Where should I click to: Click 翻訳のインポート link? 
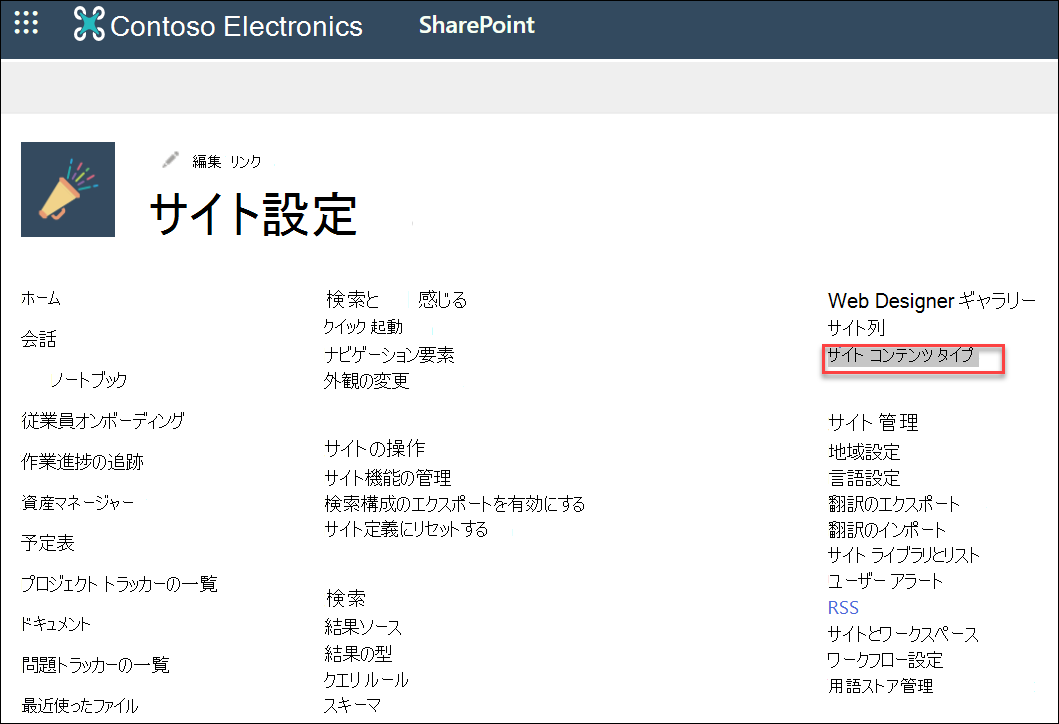point(887,529)
